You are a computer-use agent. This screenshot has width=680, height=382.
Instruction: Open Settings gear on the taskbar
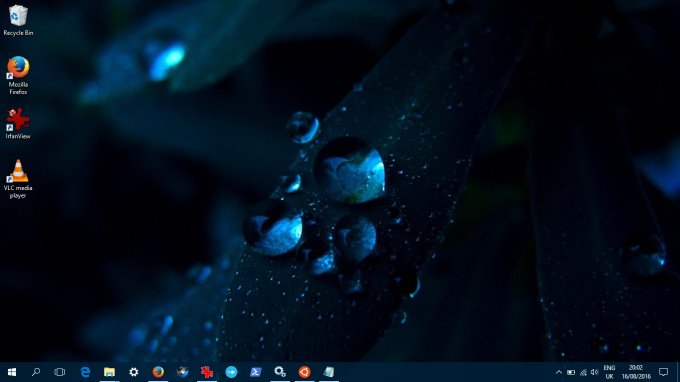click(134, 372)
